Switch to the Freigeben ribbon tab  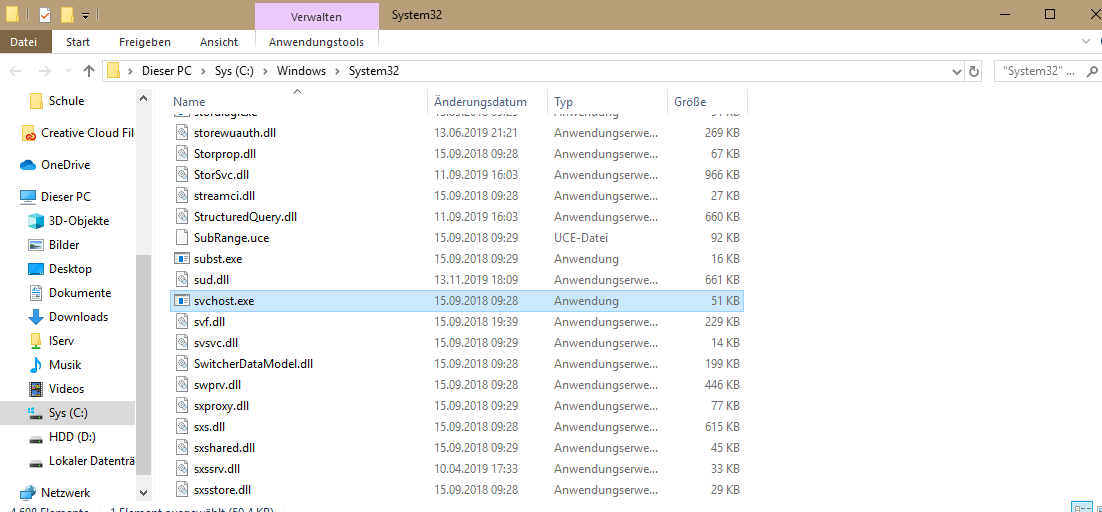click(x=145, y=42)
